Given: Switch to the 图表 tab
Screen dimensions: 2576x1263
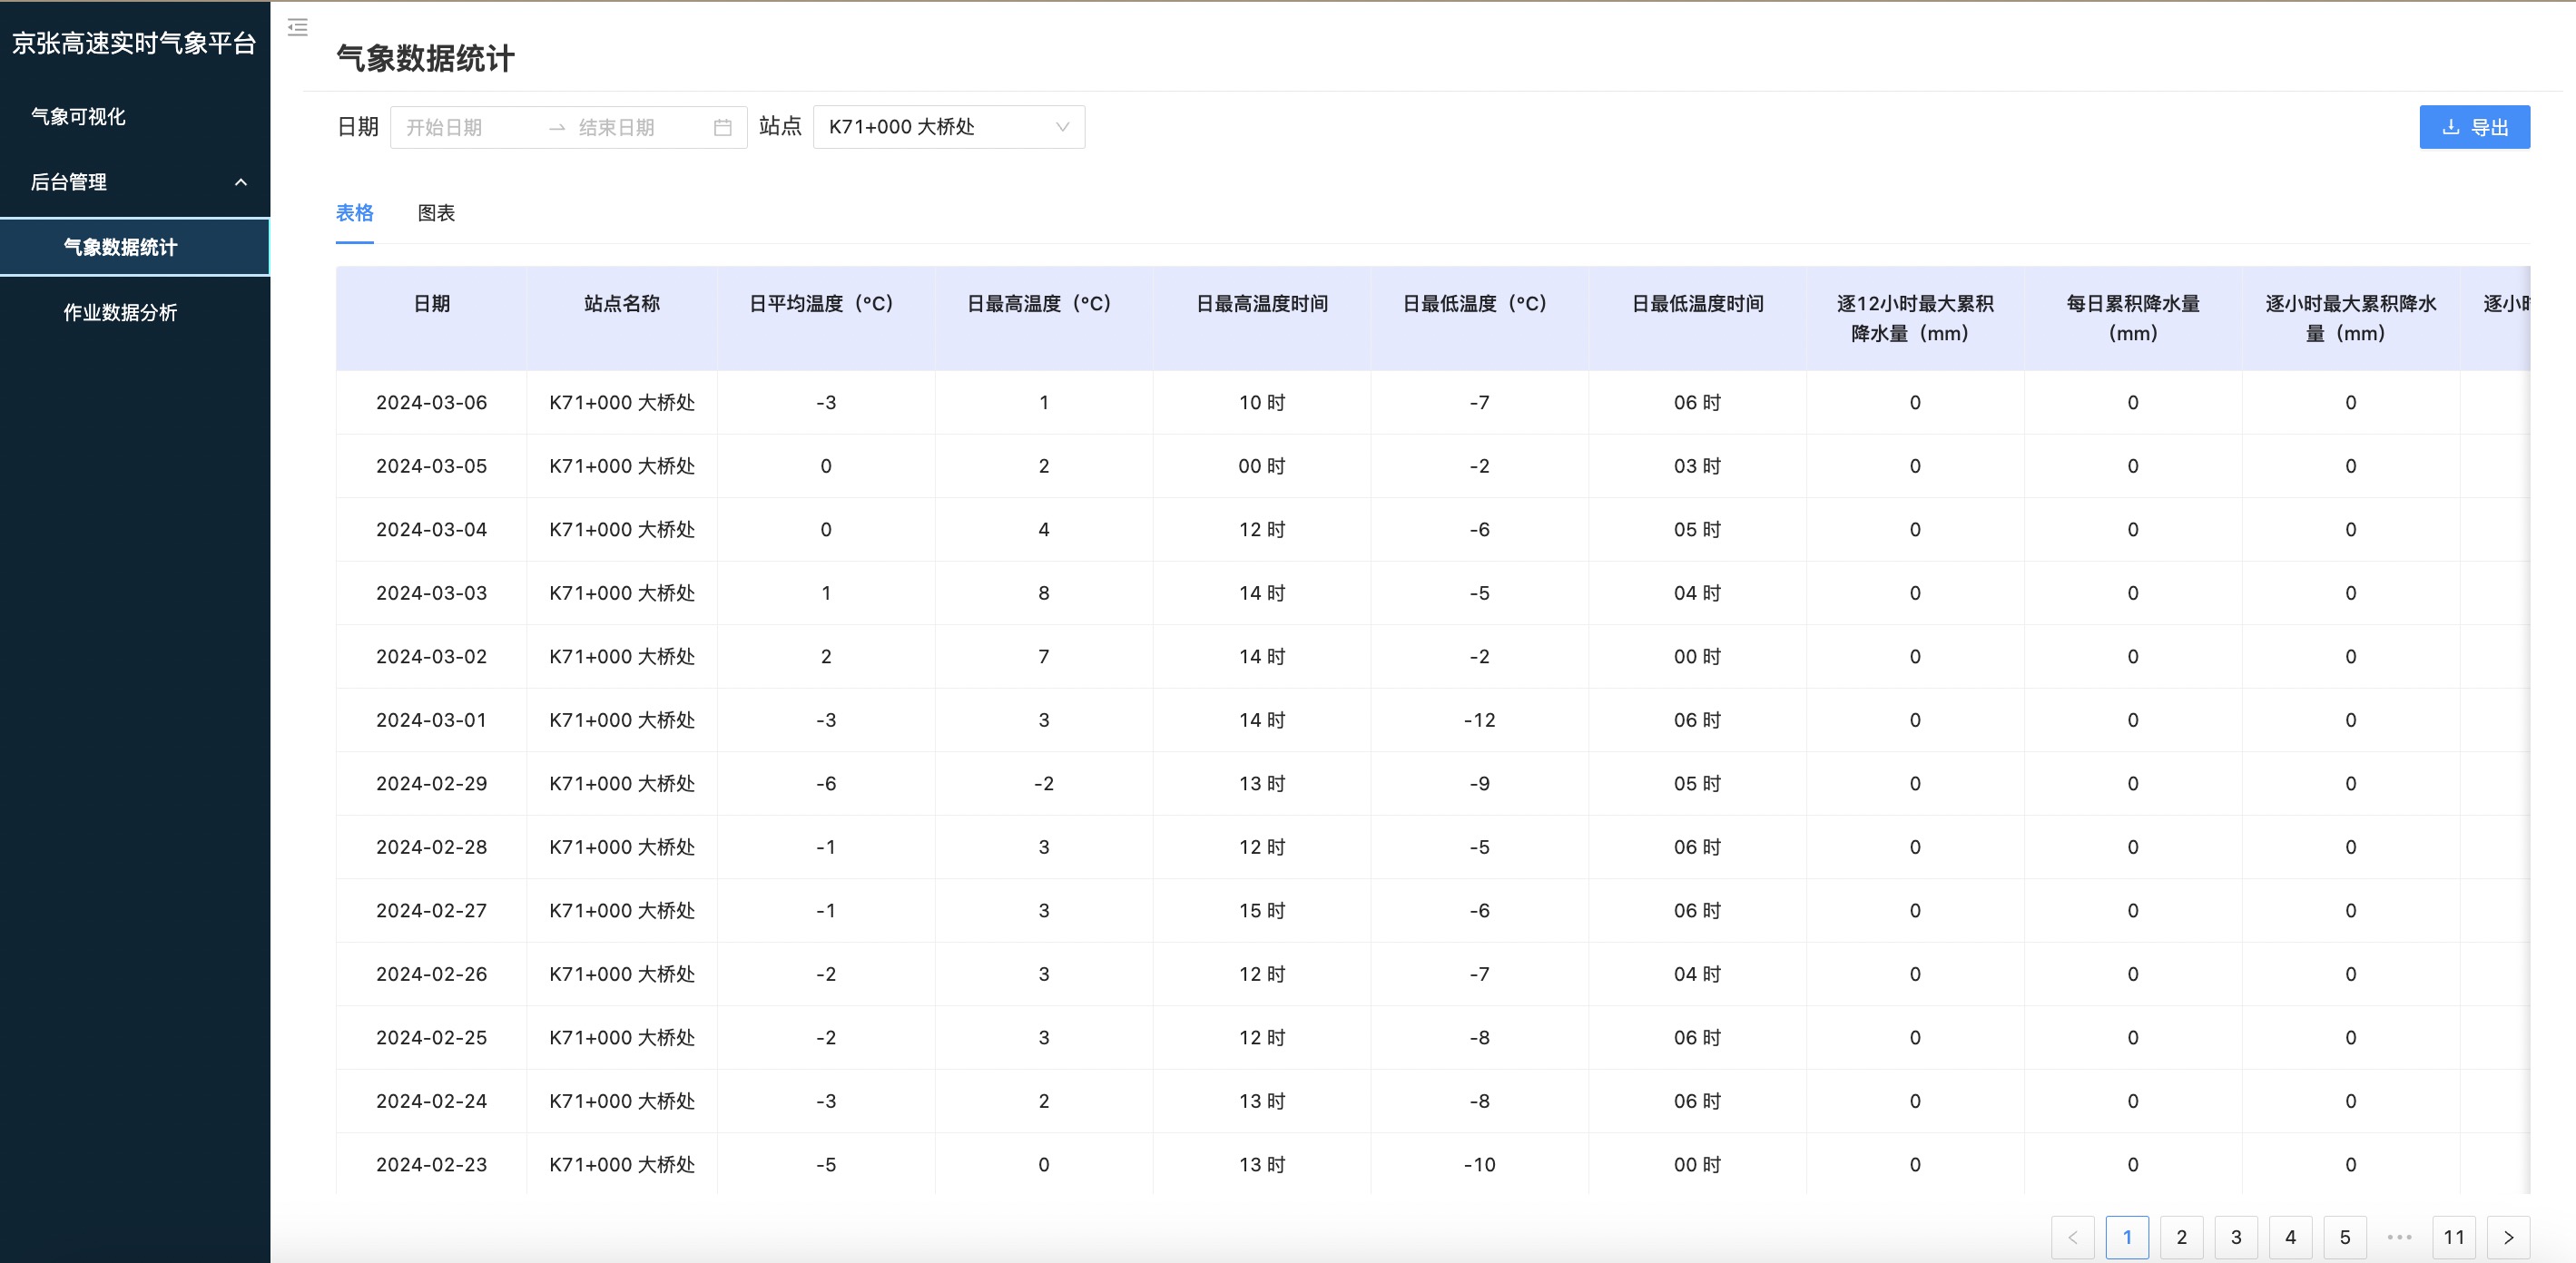Looking at the screenshot, I should (436, 213).
